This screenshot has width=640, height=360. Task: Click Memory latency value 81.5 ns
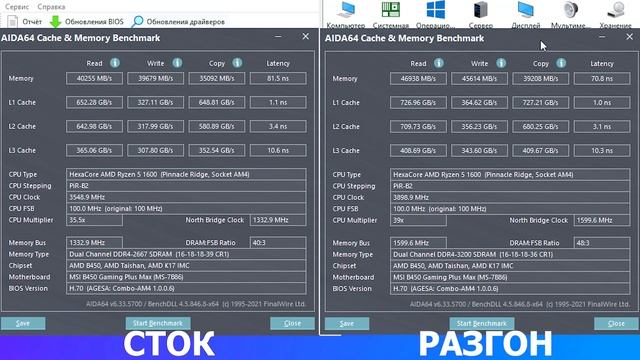278,78
